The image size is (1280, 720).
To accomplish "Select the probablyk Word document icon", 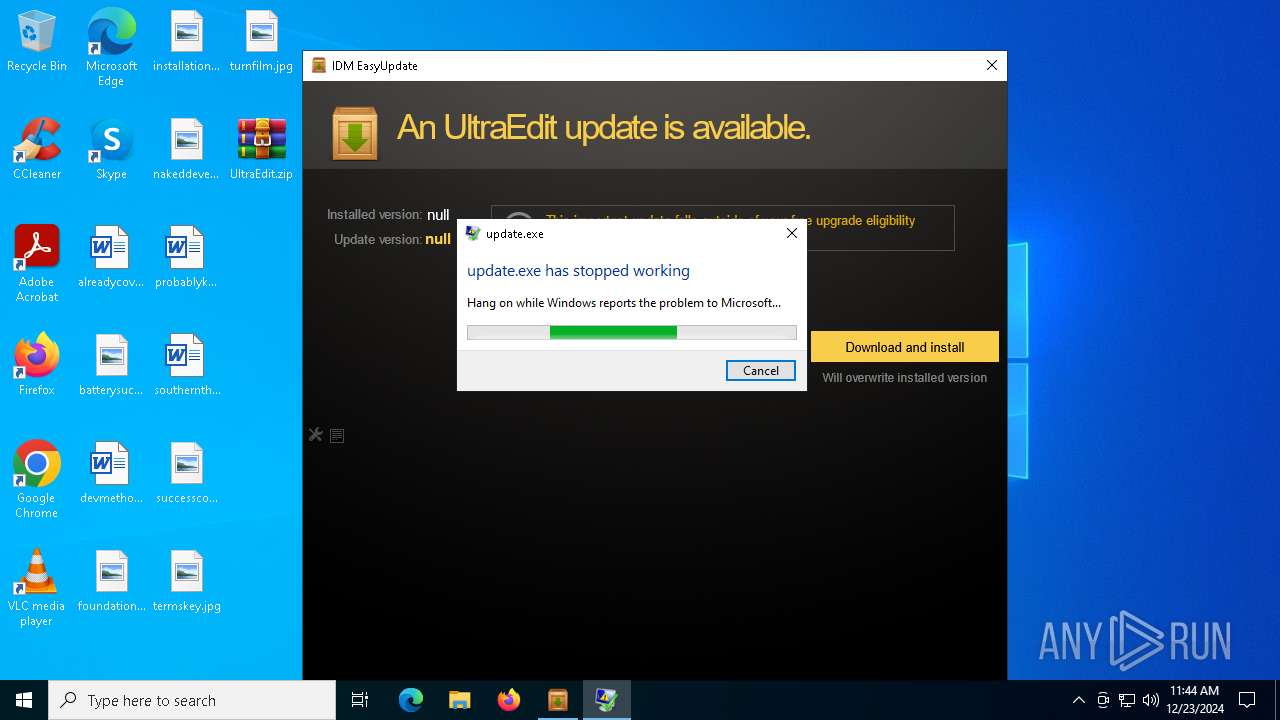I will click(186, 258).
